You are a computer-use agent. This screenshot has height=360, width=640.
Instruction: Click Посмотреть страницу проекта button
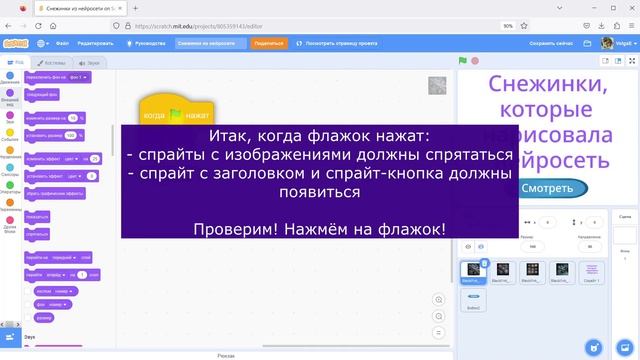point(337,43)
